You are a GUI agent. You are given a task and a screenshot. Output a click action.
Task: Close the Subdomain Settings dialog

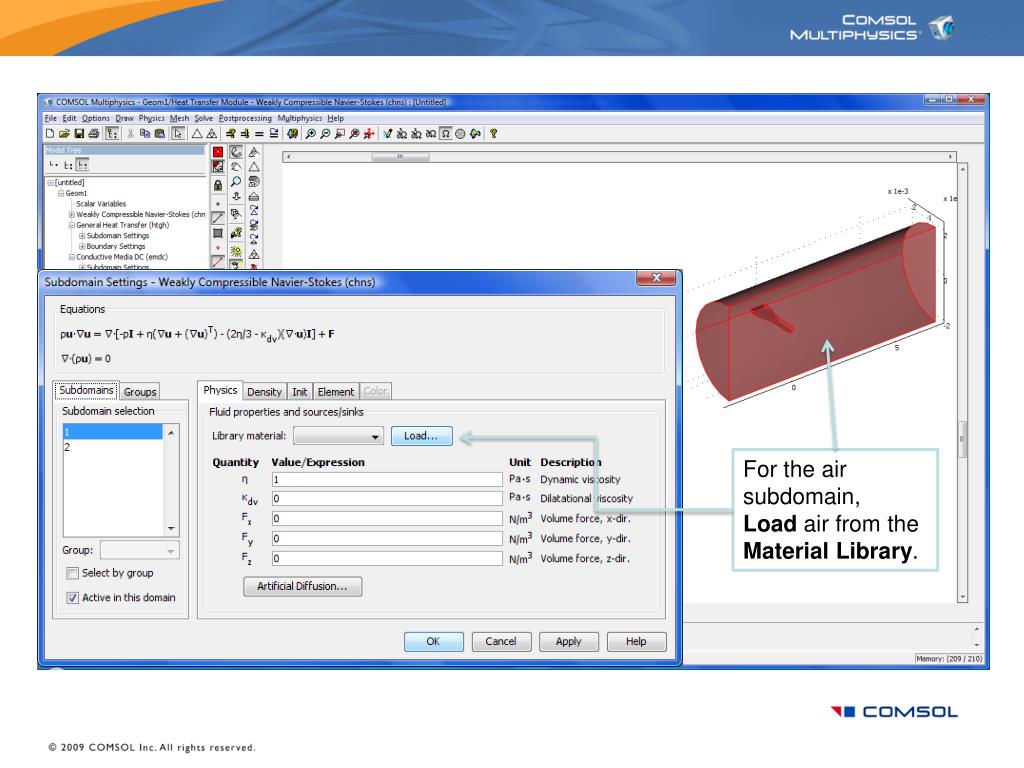coord(656,278)
